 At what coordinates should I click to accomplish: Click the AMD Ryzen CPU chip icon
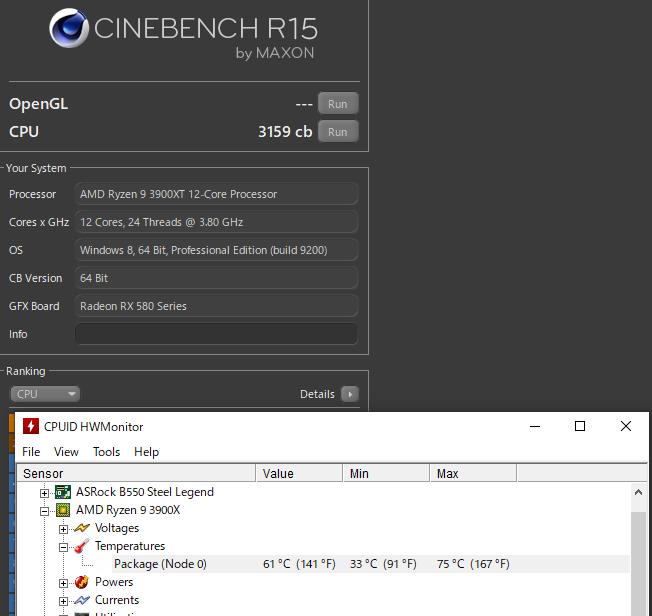point(63,510)
